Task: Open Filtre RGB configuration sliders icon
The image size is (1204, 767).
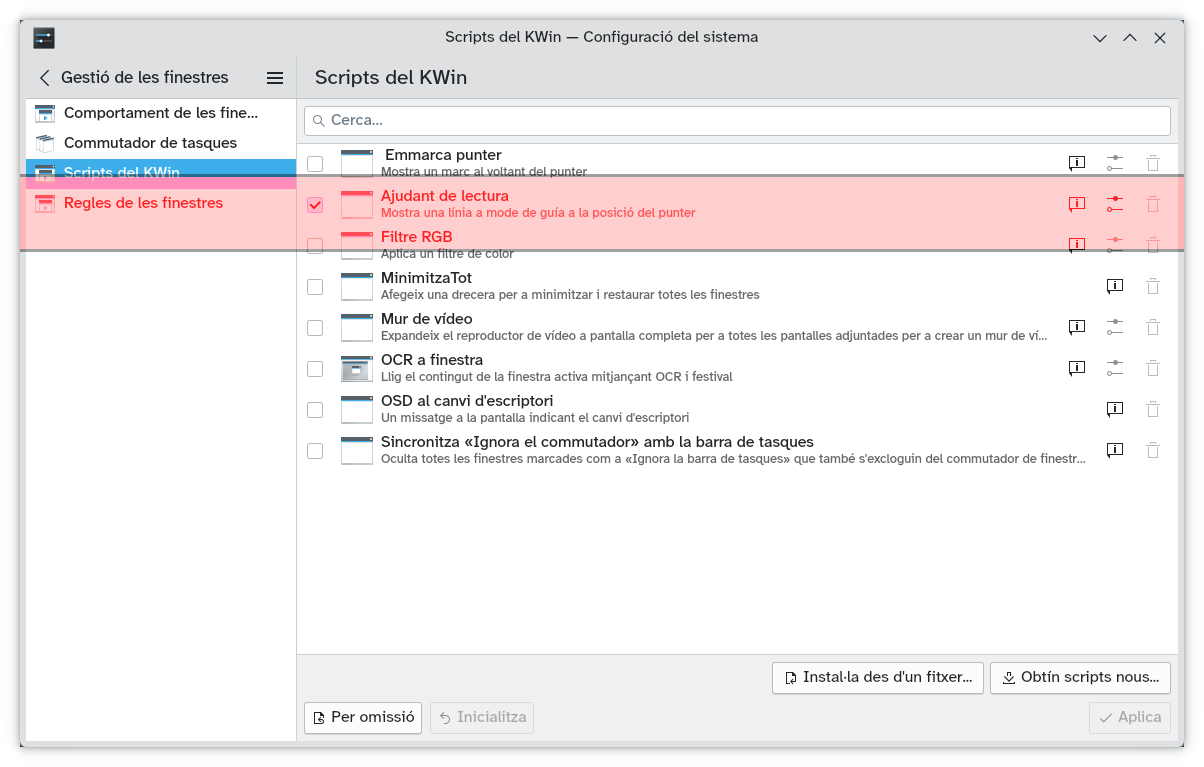Action: click(x=1115, y=245)
